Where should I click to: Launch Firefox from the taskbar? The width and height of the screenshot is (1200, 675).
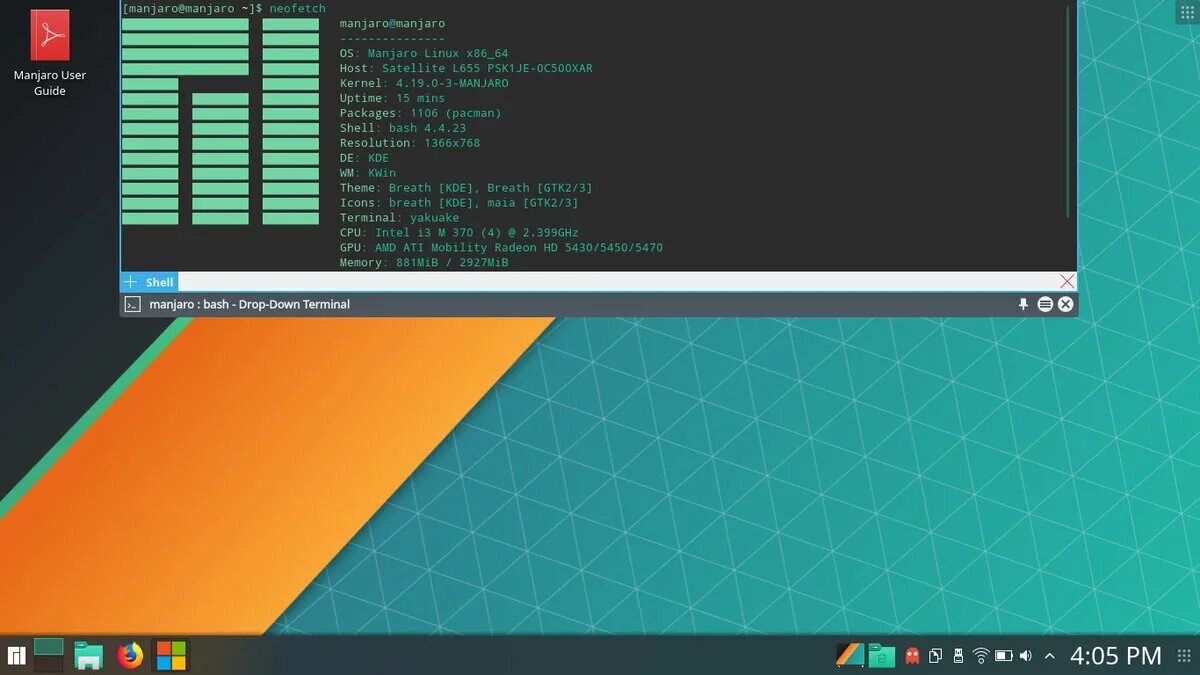pyautogui.click(x=130, y=656)
